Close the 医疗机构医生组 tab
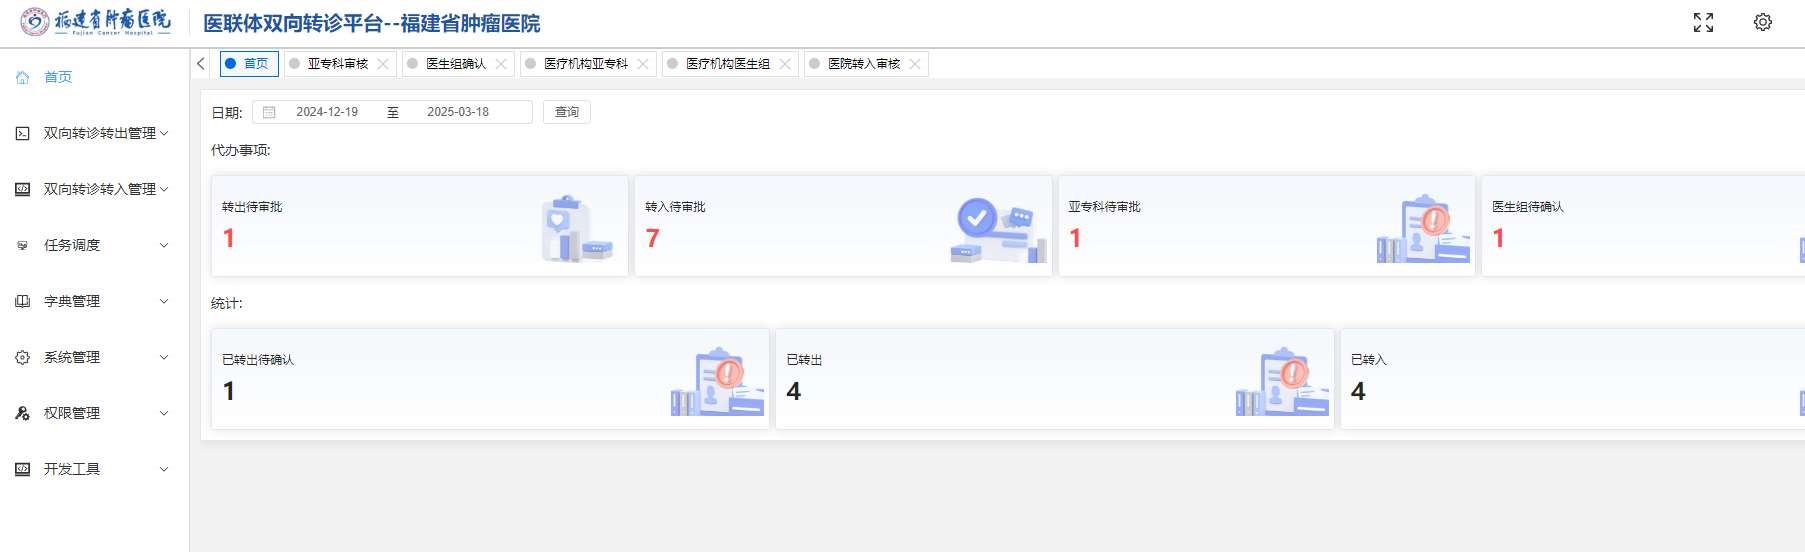The image size is (1805, 552). click(x=785, y=64)
